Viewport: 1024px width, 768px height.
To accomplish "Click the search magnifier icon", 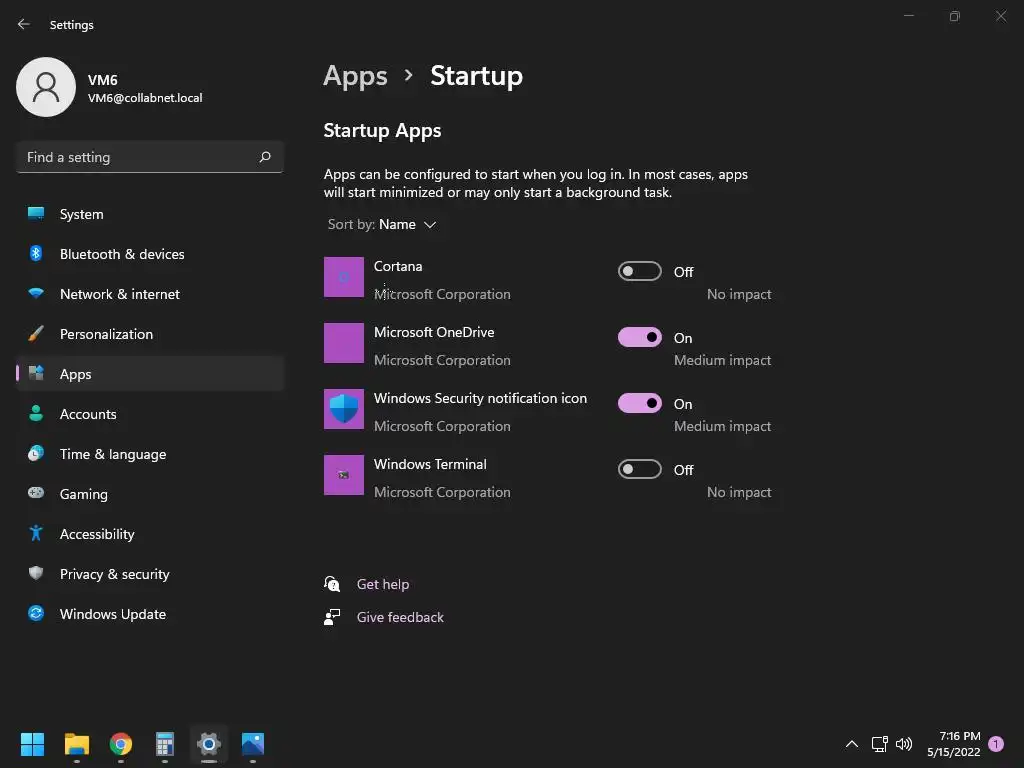I will [x=265, y=157].
